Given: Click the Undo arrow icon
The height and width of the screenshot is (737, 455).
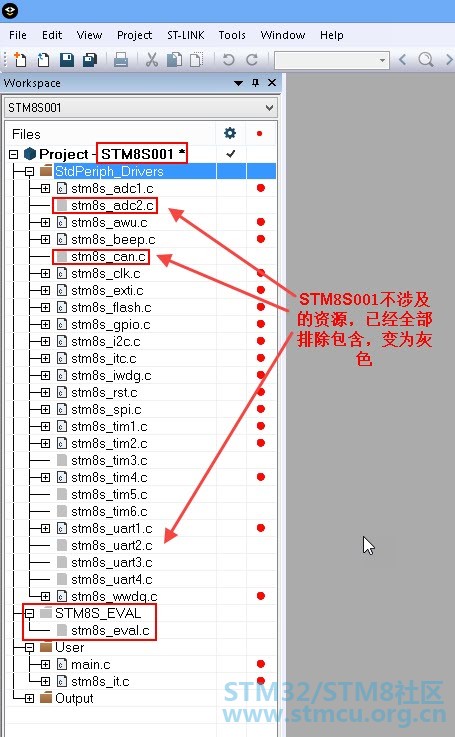Looking at the screenshot, I should click(x=228, y=60).
